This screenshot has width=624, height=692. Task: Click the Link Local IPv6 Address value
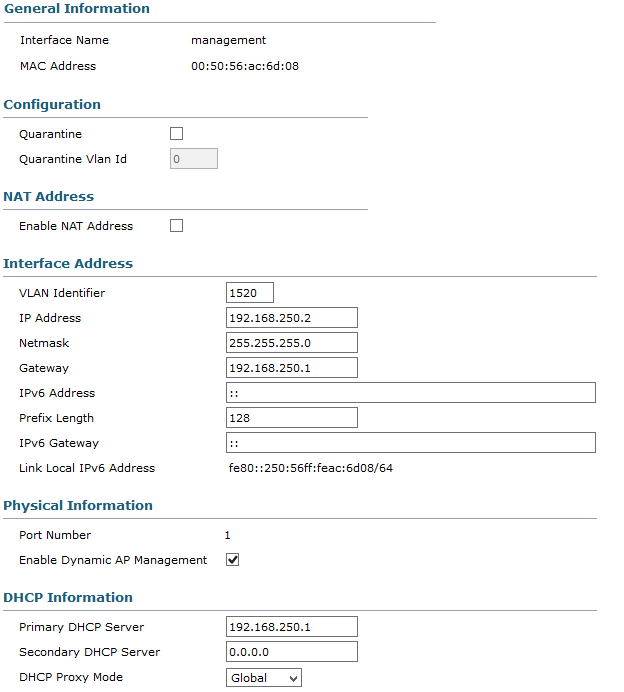311,468
